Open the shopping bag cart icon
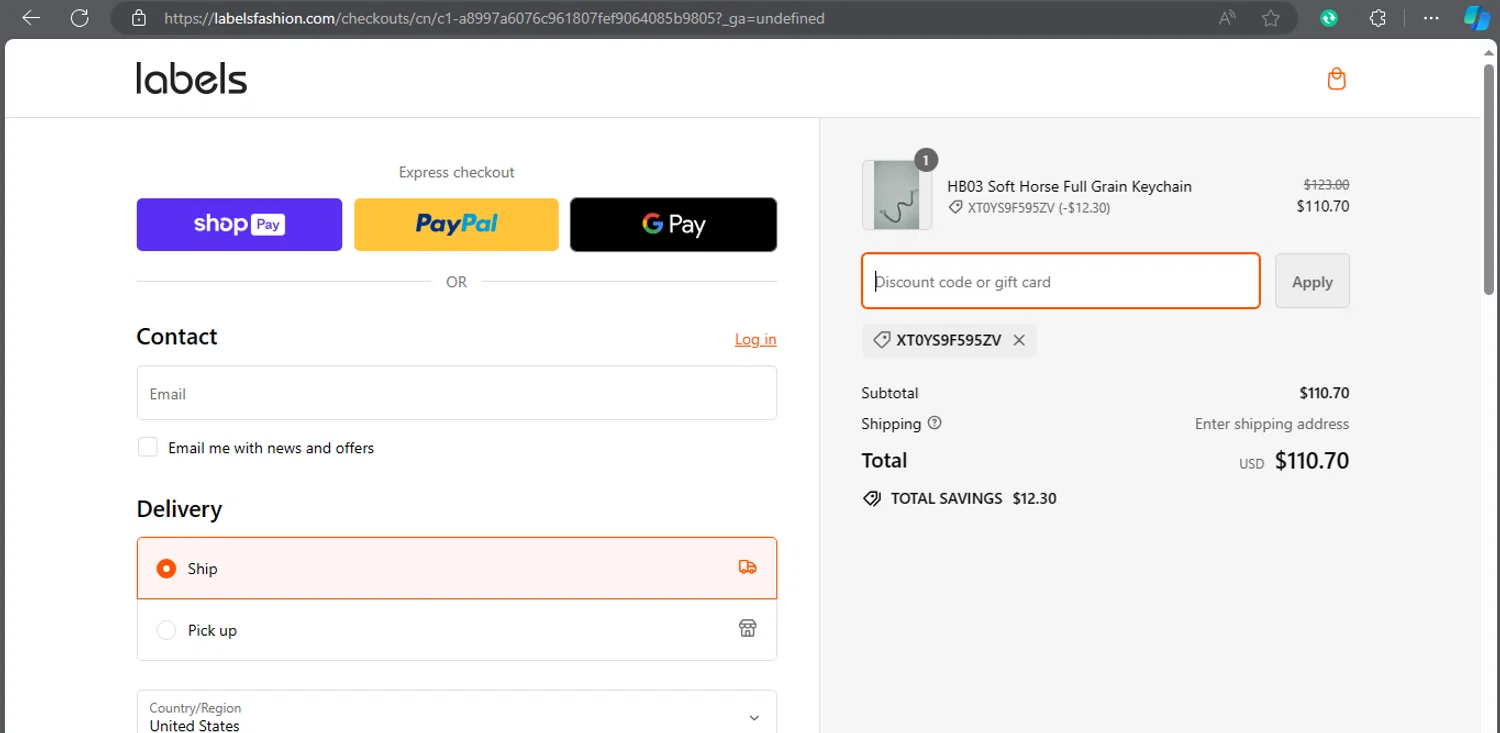The width and height of the screenshot is (1500, 733). (x=1336, y=79)
